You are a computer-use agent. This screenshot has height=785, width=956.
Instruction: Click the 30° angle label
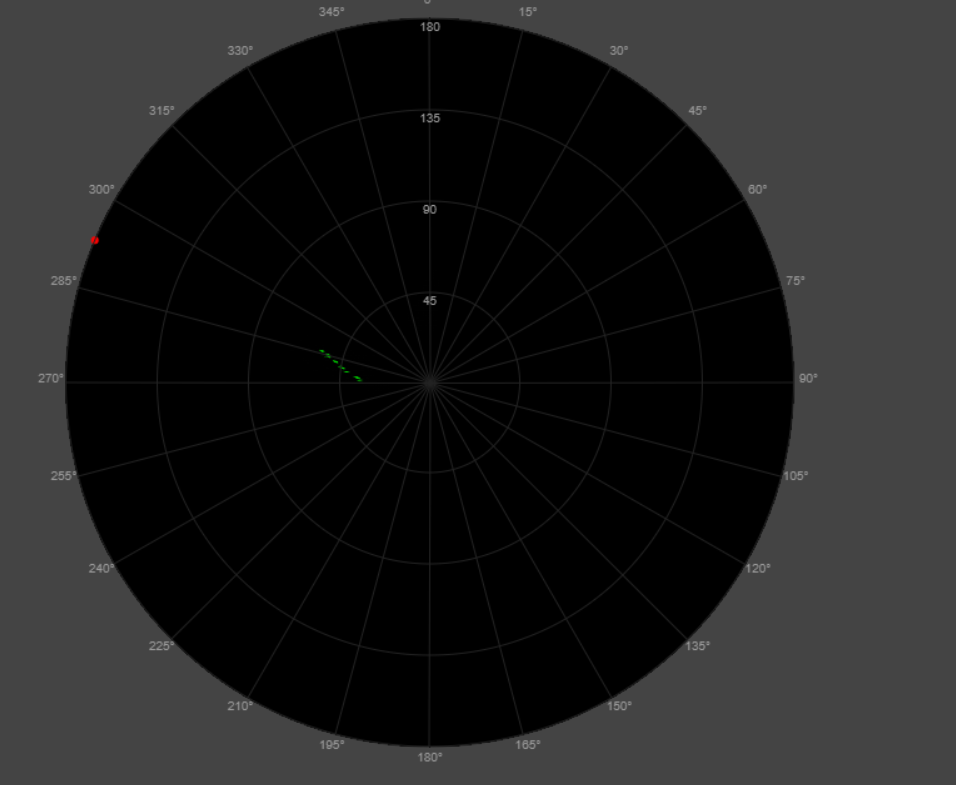coord(619,51)
